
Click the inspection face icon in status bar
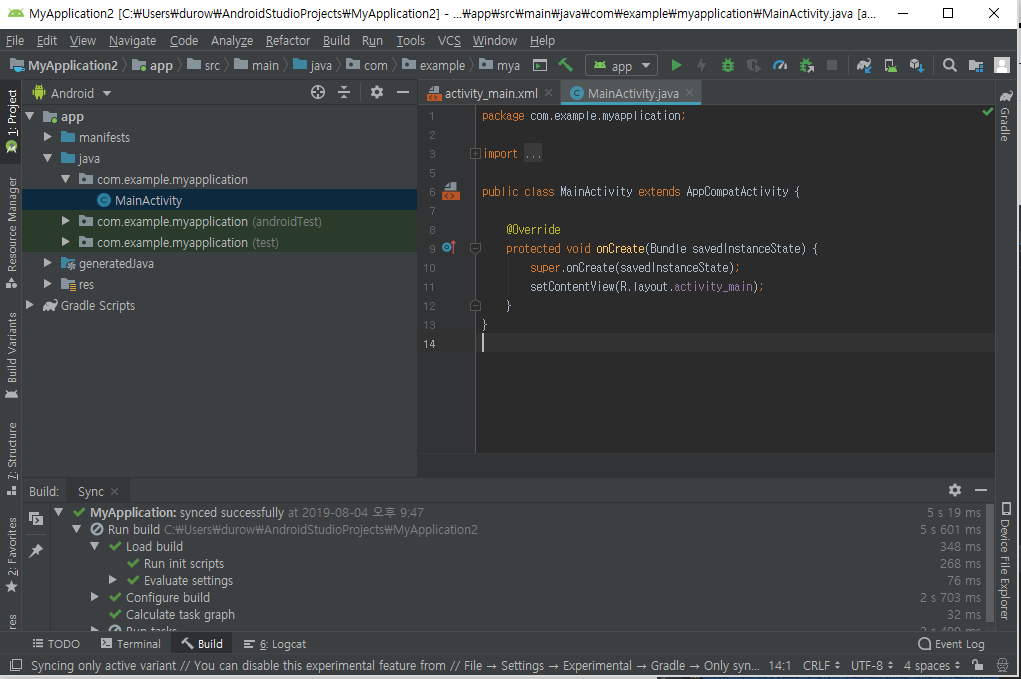(1002, 665)
